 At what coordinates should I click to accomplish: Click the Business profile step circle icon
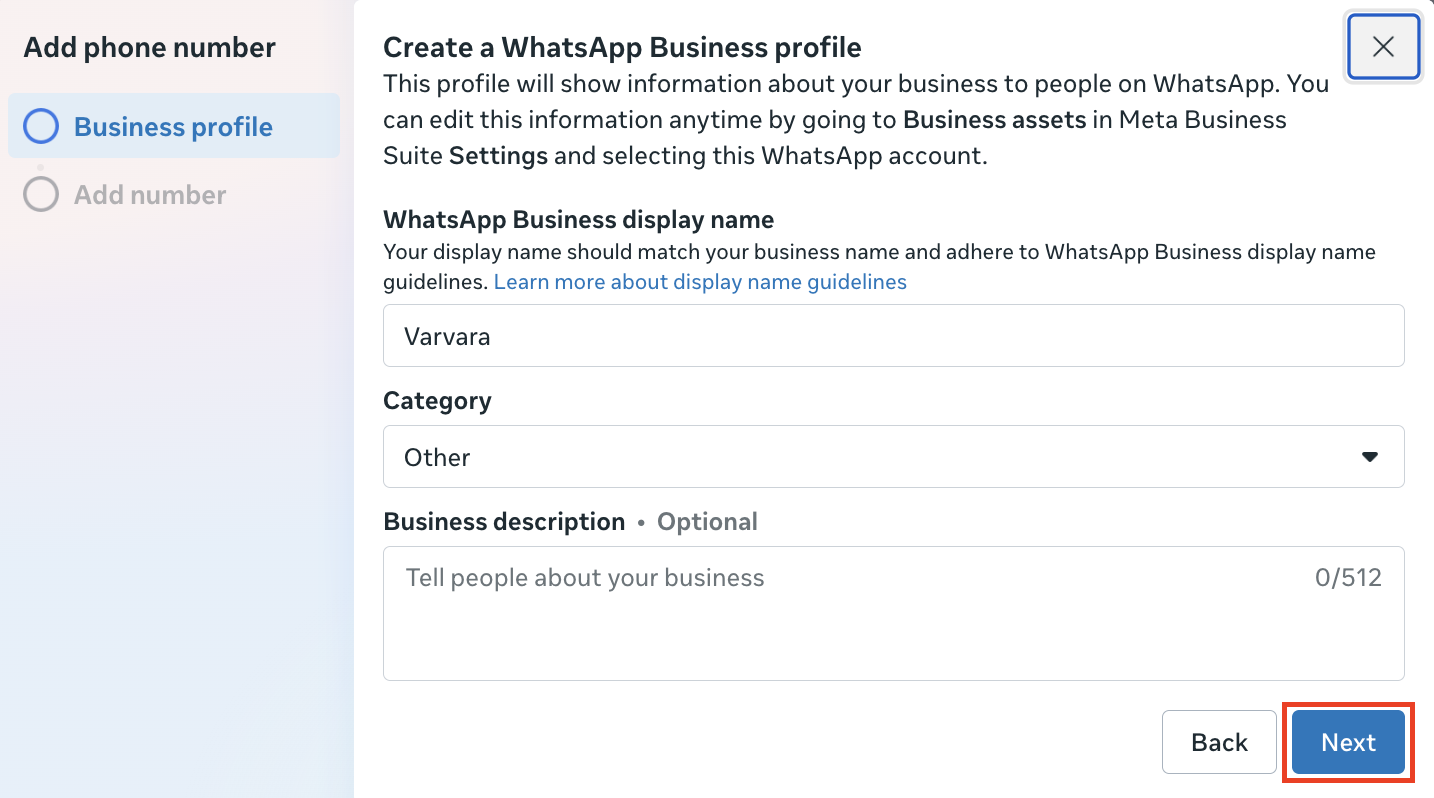pos(41,127)
